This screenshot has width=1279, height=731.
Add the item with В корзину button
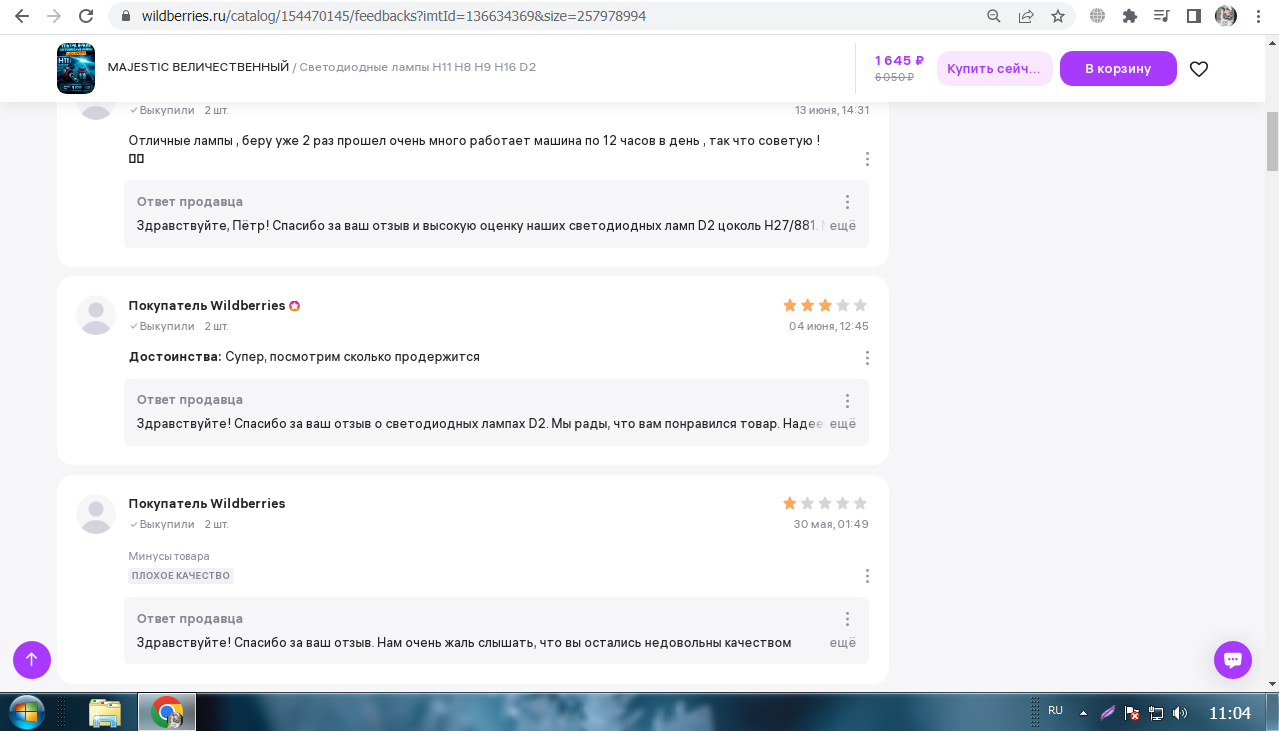[x=1118, y=68]
